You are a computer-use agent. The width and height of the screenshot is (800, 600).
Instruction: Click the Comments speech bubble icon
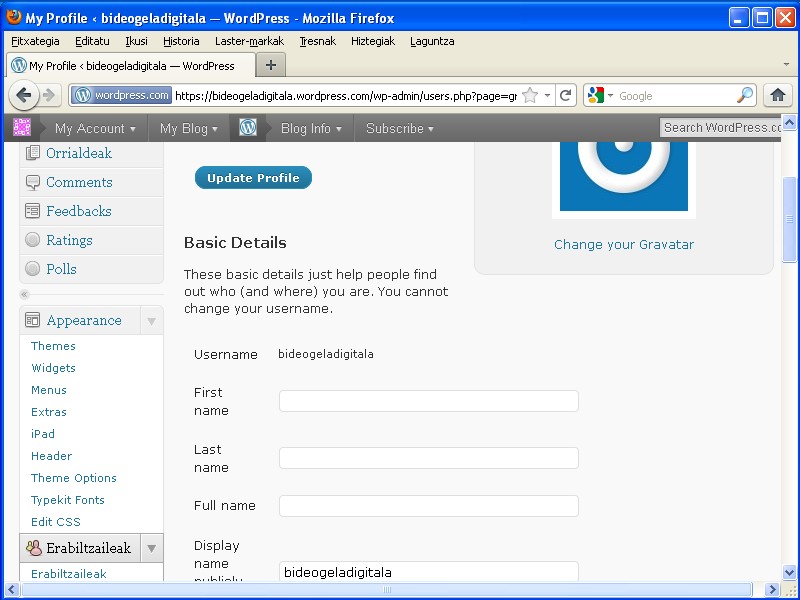click(33, 182)
